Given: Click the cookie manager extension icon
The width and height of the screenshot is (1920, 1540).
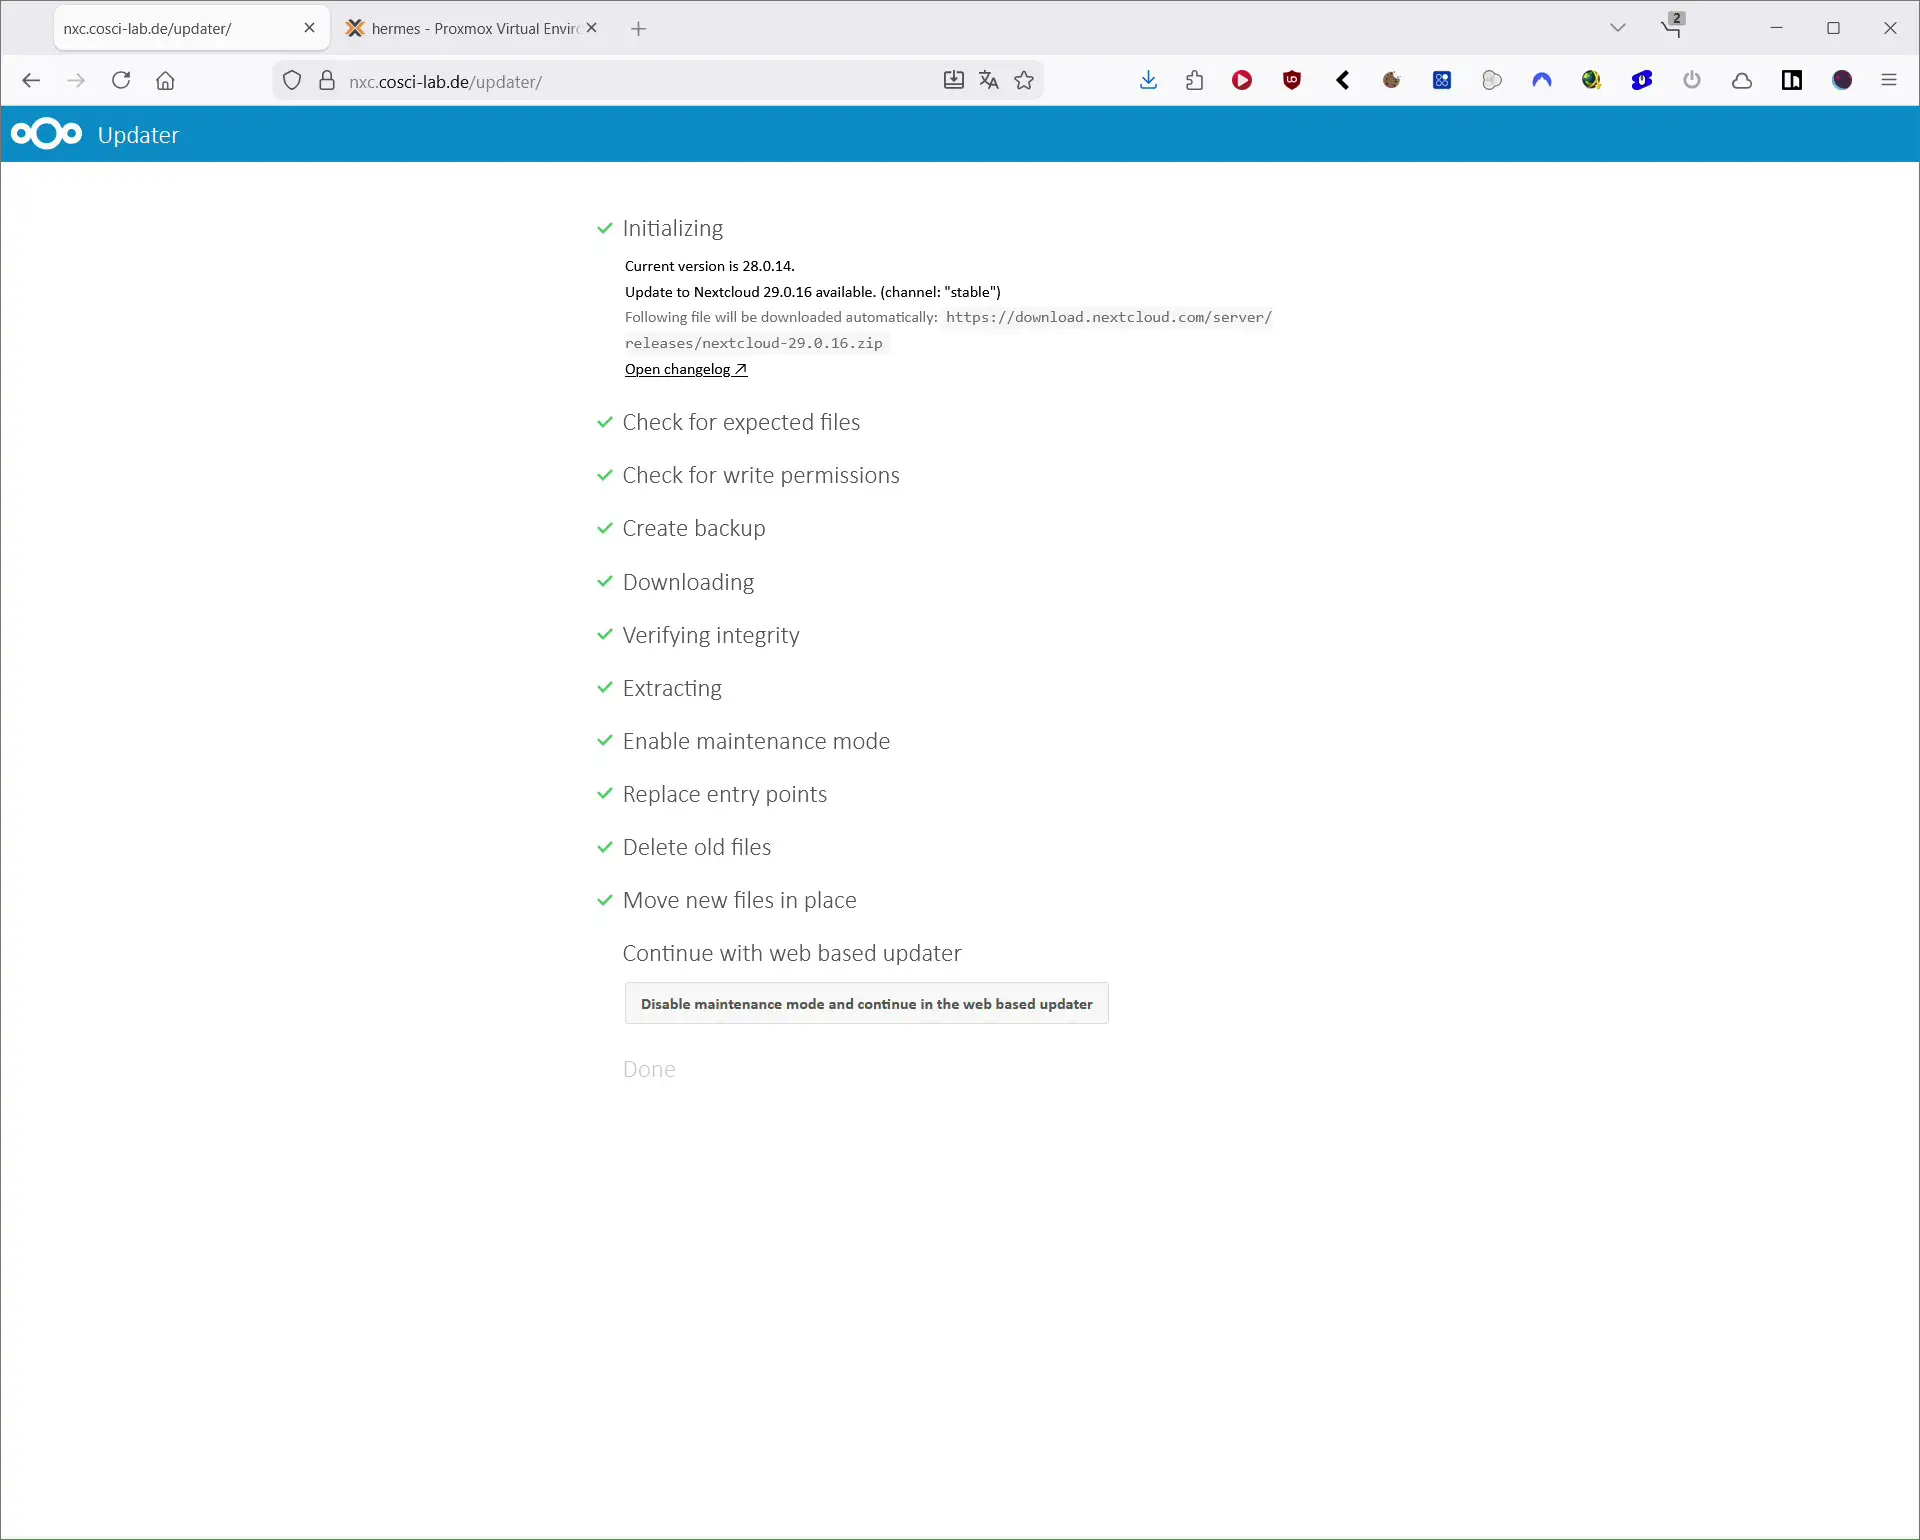Looking at the screenshot, I should (1391, 80).
